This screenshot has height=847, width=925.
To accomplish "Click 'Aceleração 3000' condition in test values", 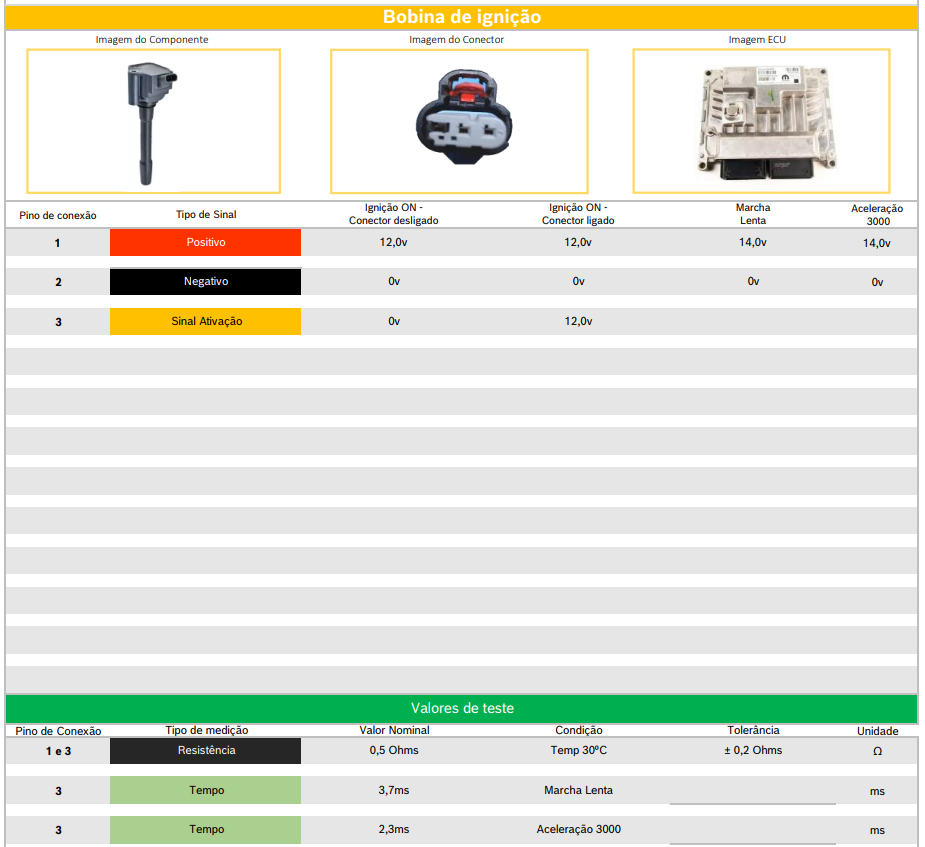I will (x=579, y=829).
